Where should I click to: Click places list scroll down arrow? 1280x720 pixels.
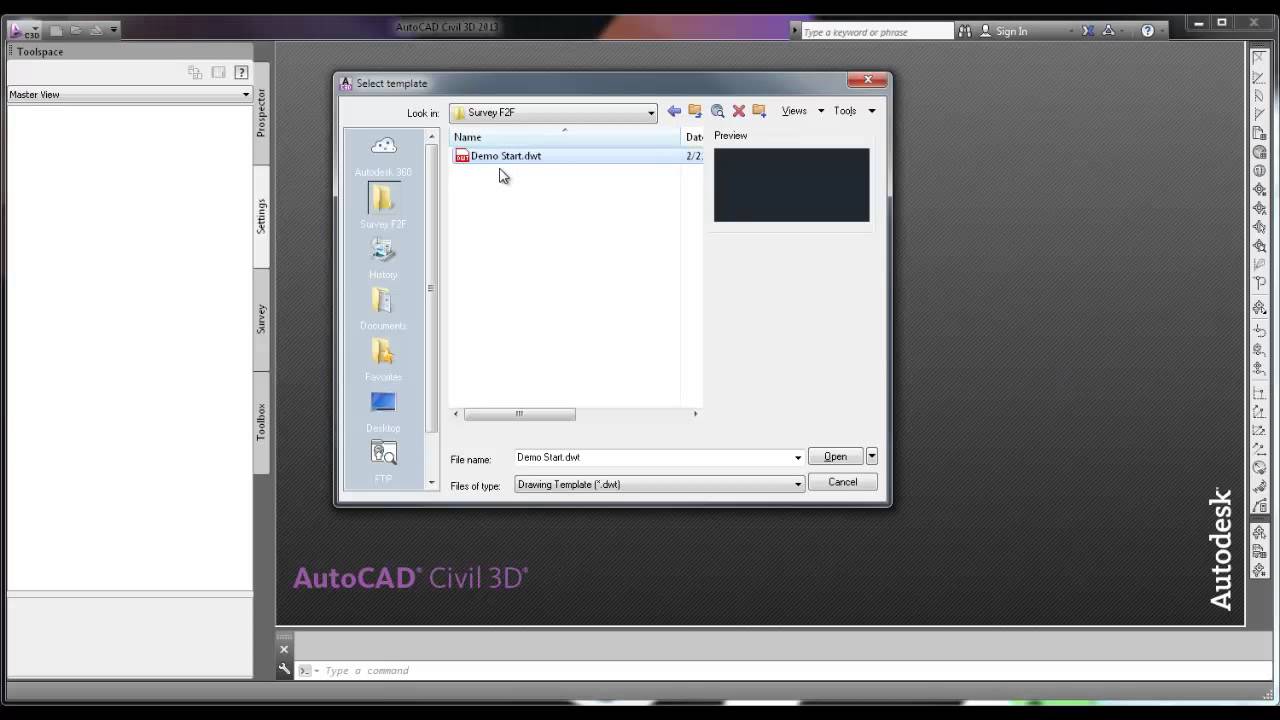tap(432, 482)
